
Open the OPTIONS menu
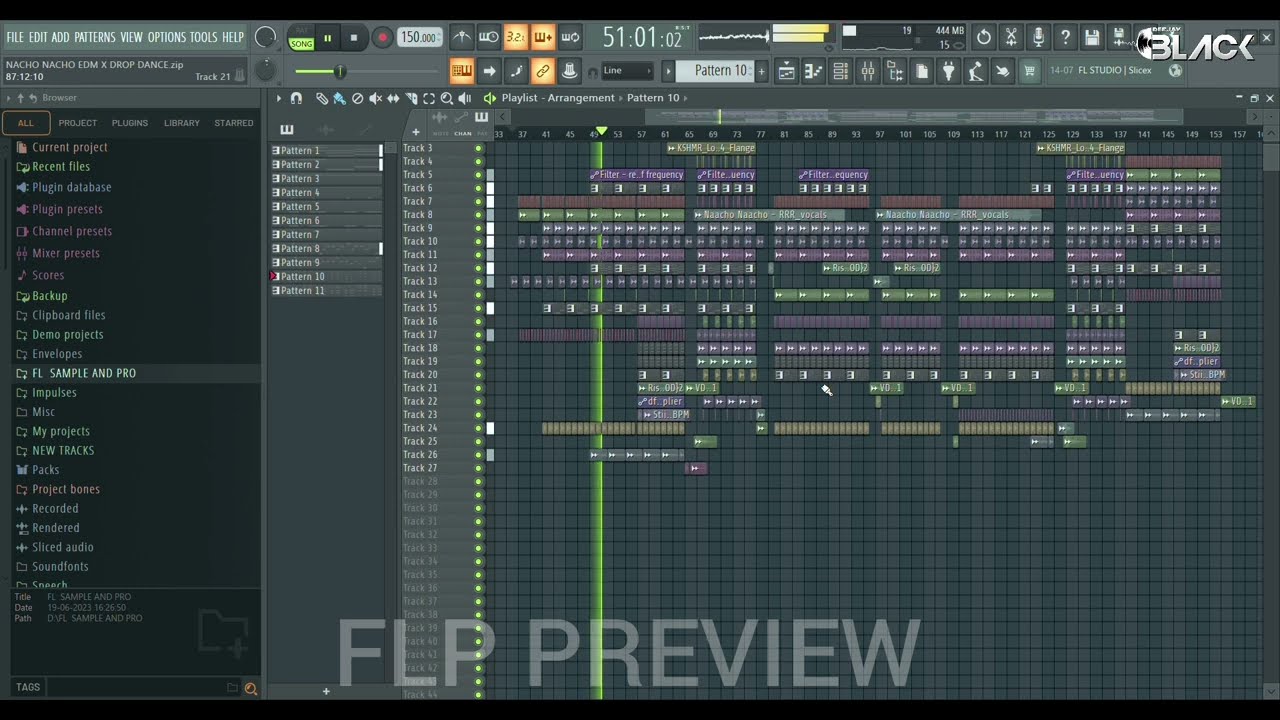coord(167,37)
